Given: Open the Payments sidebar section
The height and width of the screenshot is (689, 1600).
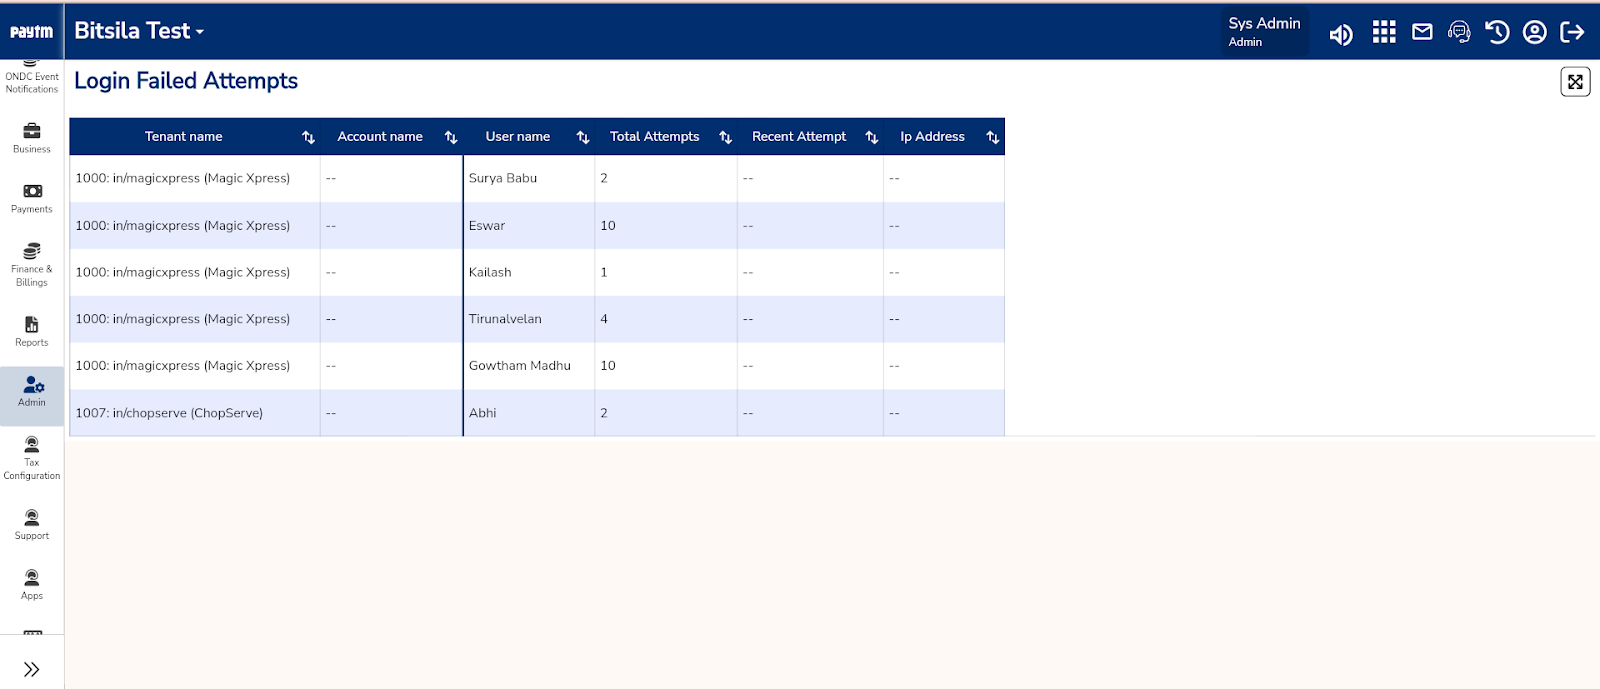Looking at the screenshot, I should pyautogui.click(x=32, y=198).
